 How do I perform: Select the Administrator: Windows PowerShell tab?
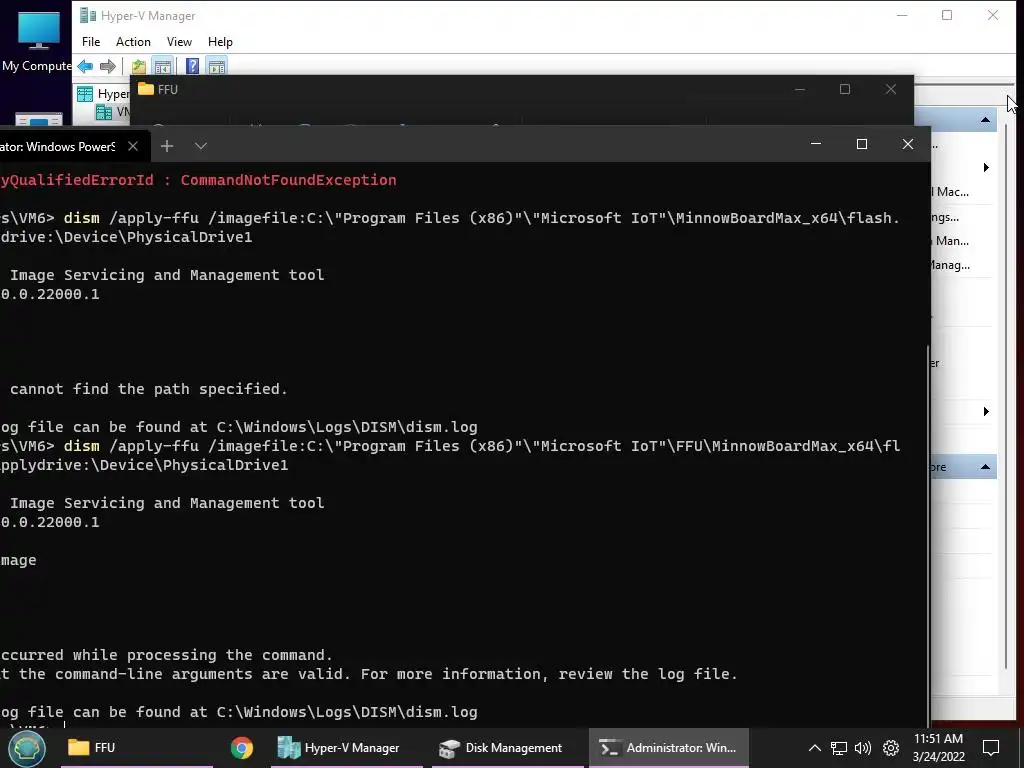pos(57,146)
